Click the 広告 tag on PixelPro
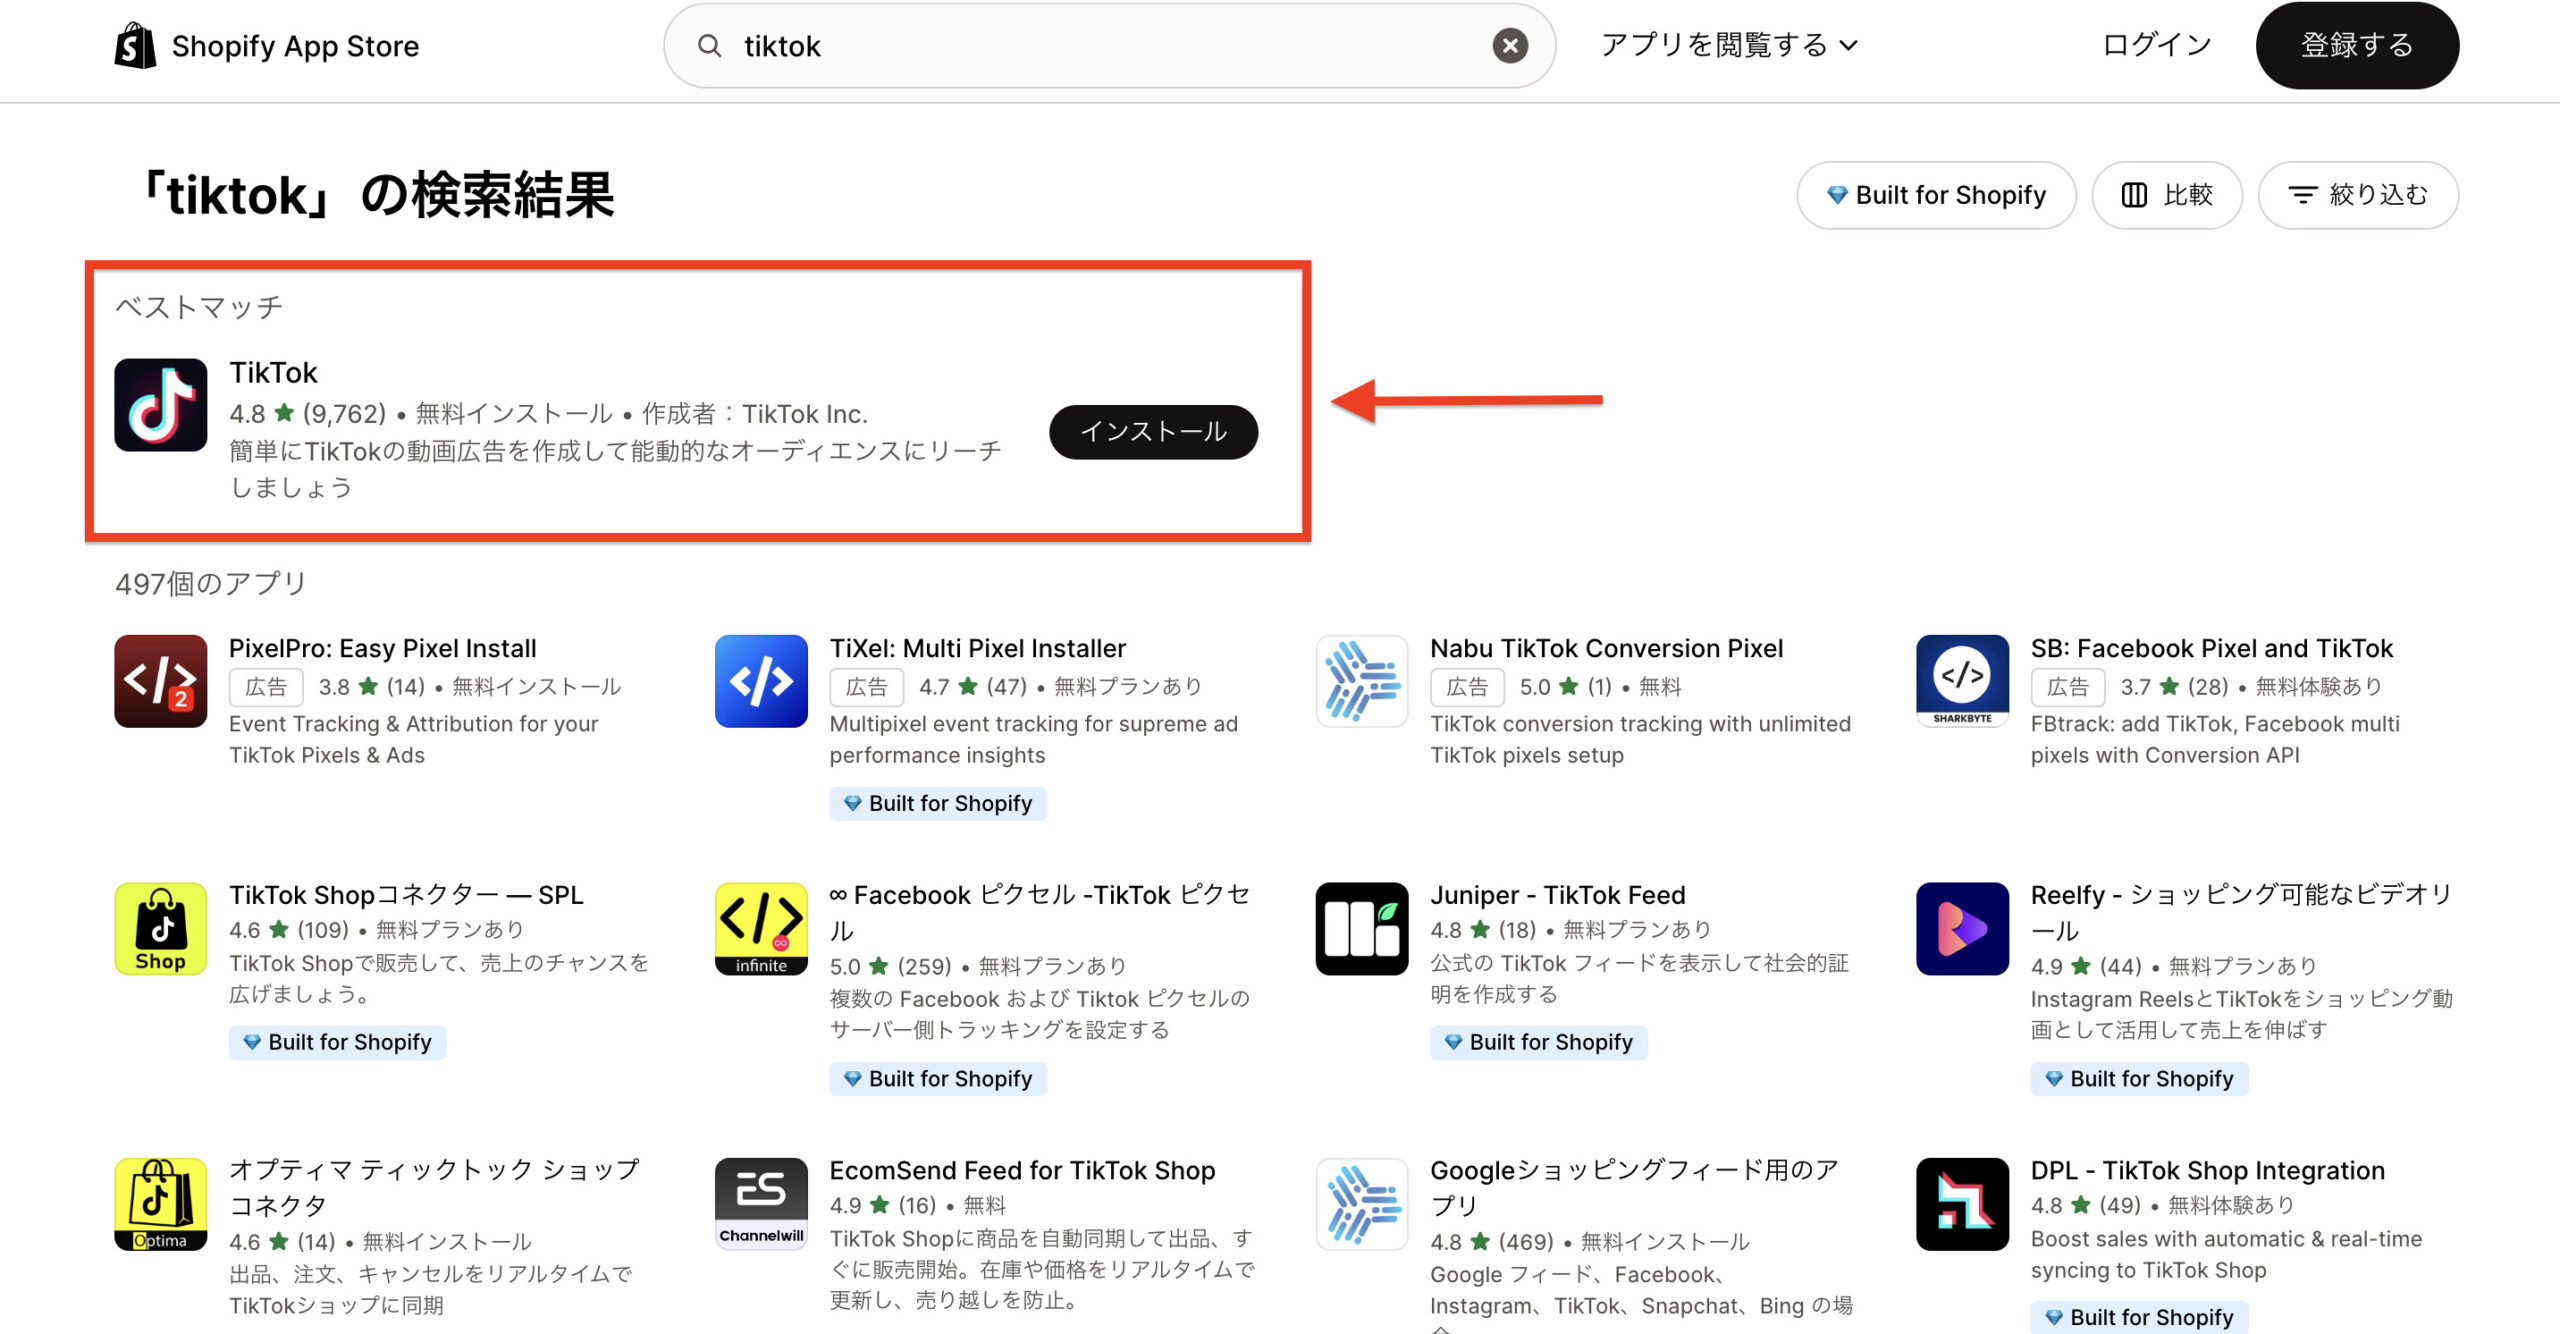The height and width of the screenshot is (1334, 2560). tap(266, 687)
